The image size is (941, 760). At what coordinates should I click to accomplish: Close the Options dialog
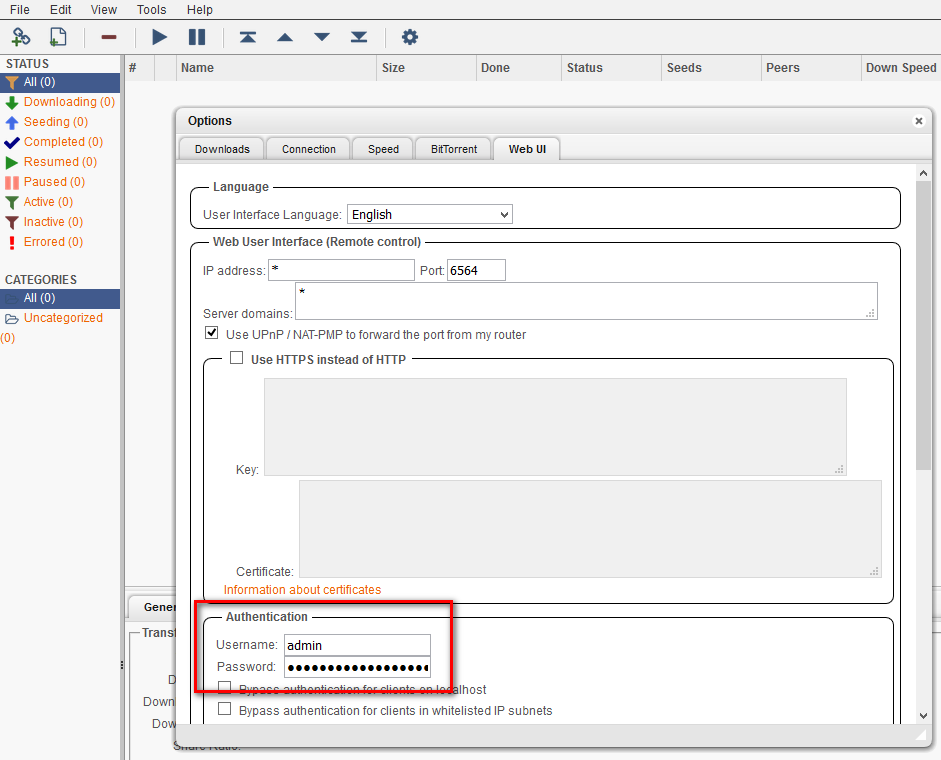(919, 121)
